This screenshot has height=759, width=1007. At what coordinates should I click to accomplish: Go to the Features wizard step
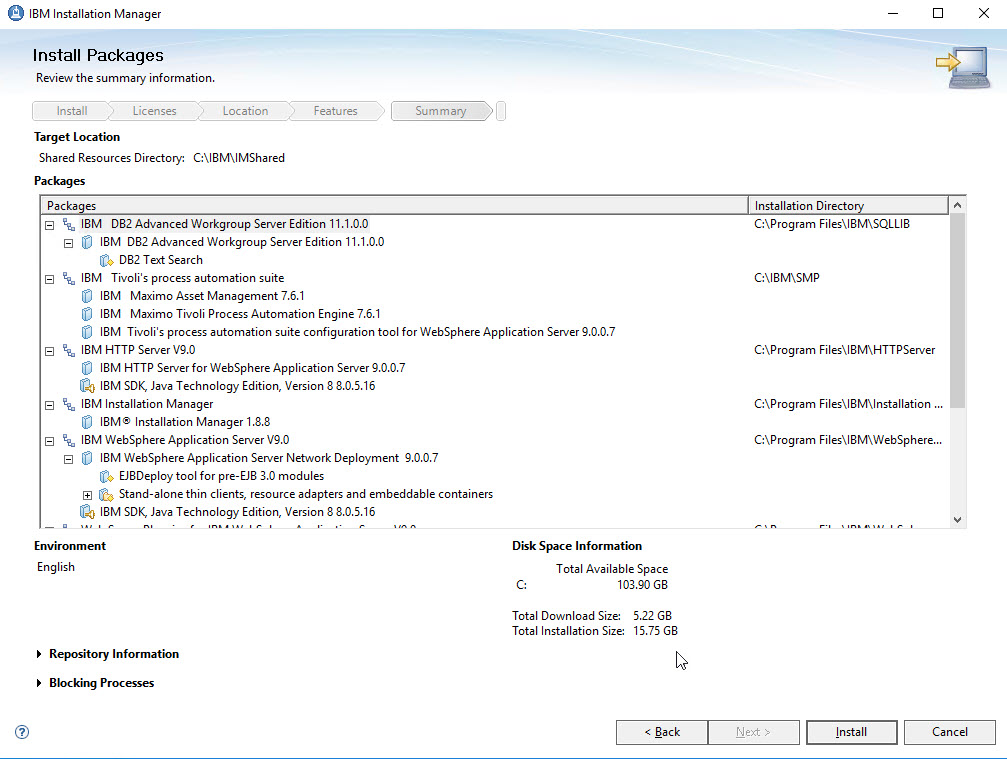(x=335, y=111)
